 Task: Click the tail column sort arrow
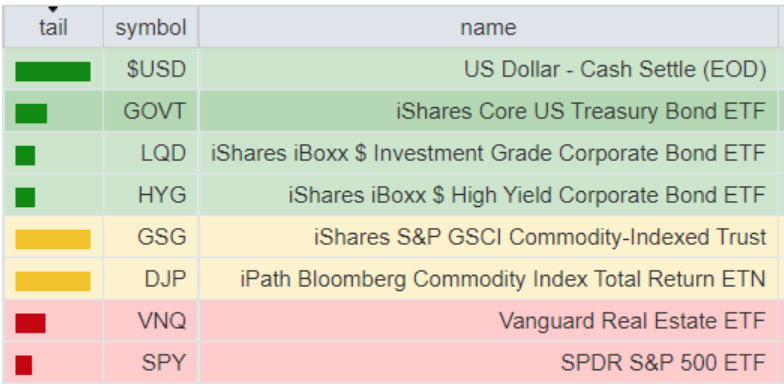[53, 10]
